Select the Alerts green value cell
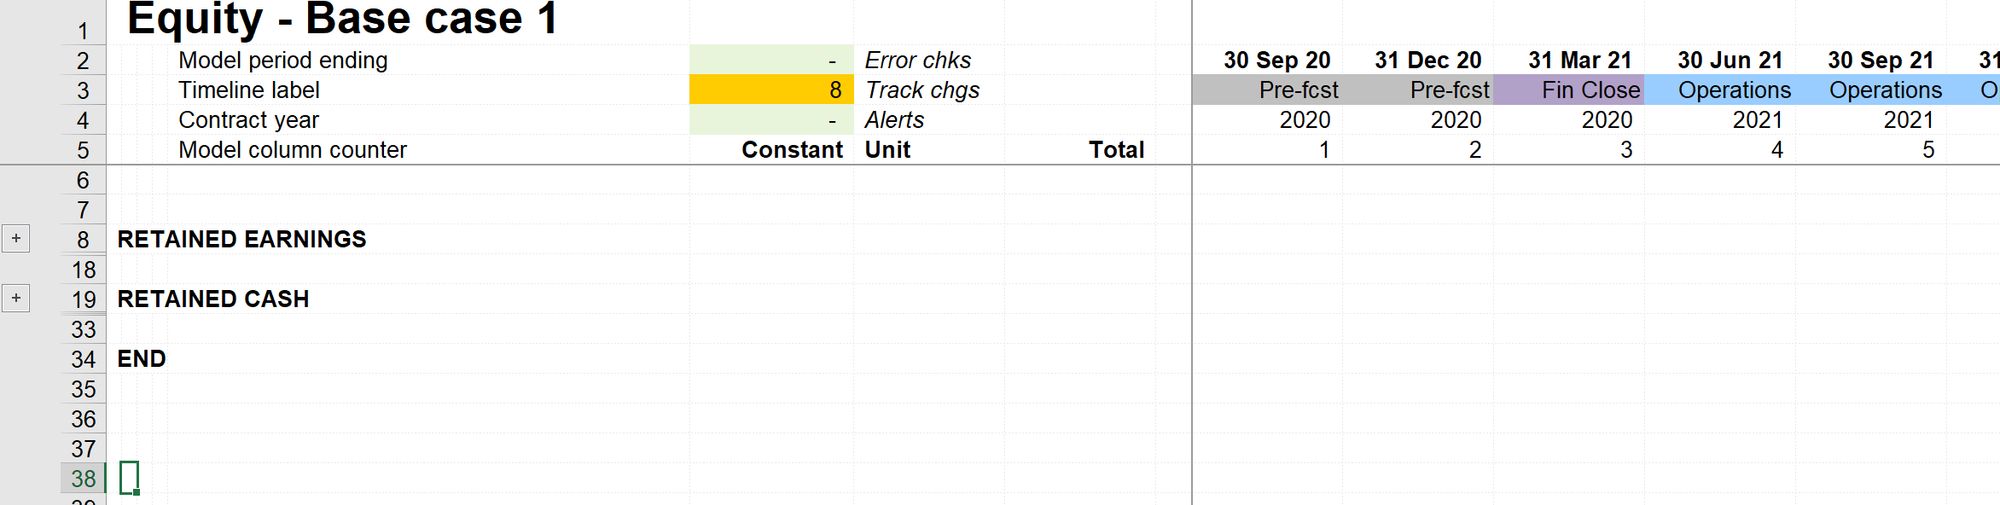2000x505 pixels. (x=771, y=120)
